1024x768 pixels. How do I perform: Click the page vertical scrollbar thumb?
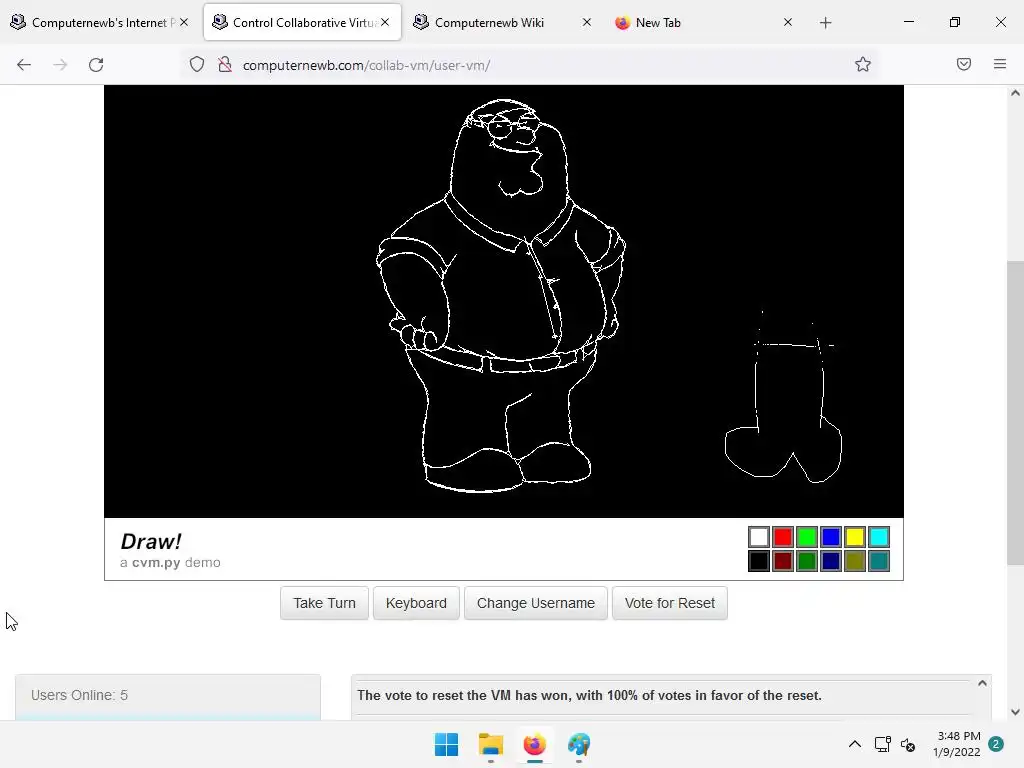coord(1015,413)
